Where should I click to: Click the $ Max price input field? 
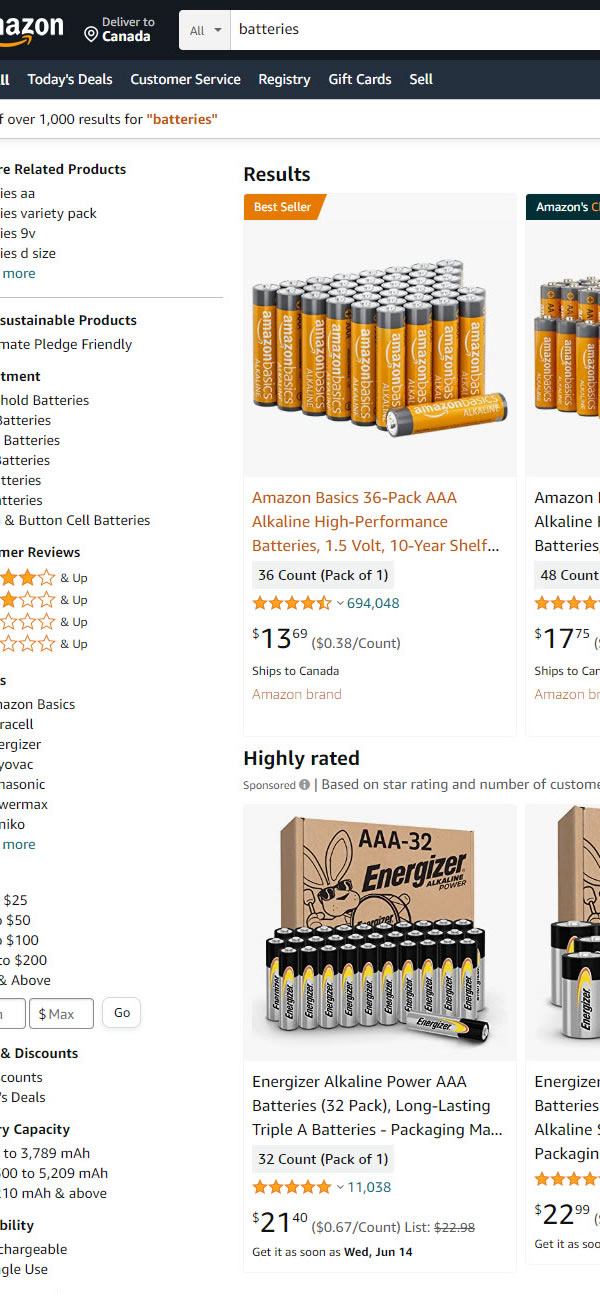click(62, 1013)
